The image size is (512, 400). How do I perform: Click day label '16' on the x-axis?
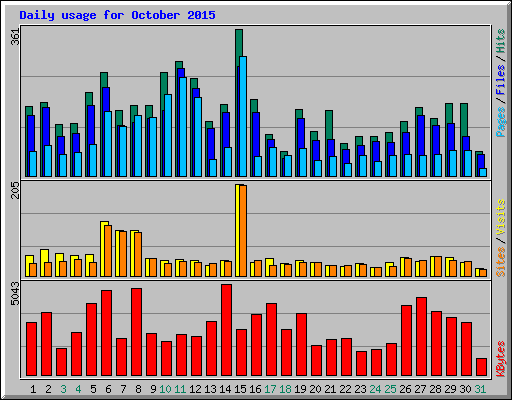(x=255, y=389)
